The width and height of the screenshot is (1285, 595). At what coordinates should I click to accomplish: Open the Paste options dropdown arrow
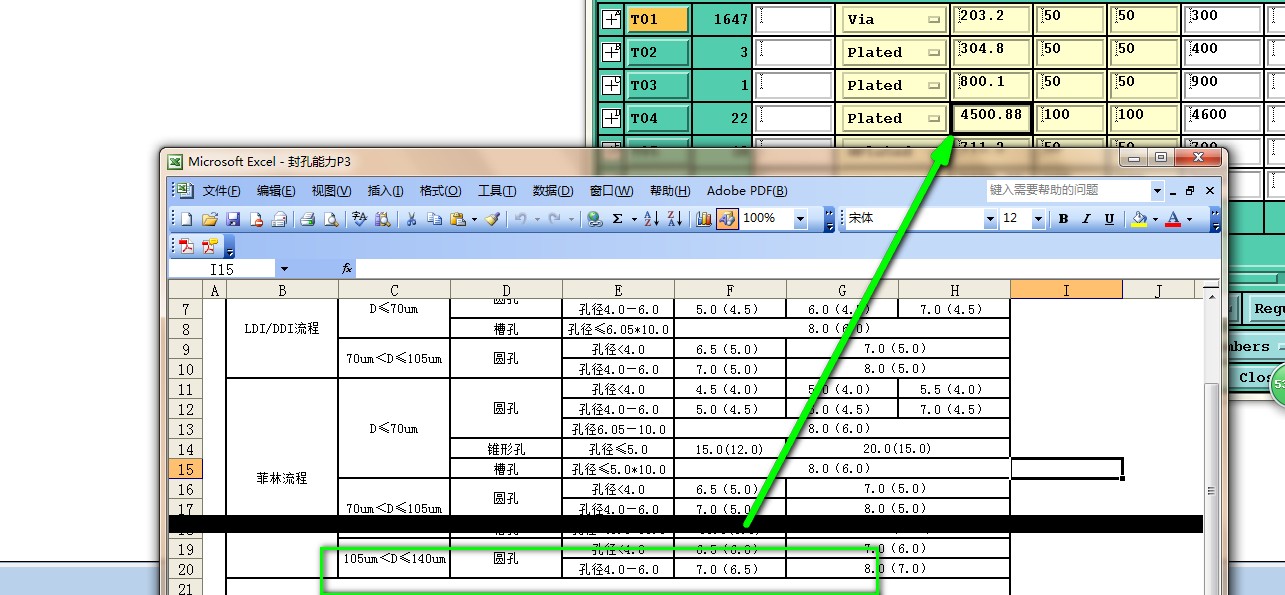[x=474, y=219]
